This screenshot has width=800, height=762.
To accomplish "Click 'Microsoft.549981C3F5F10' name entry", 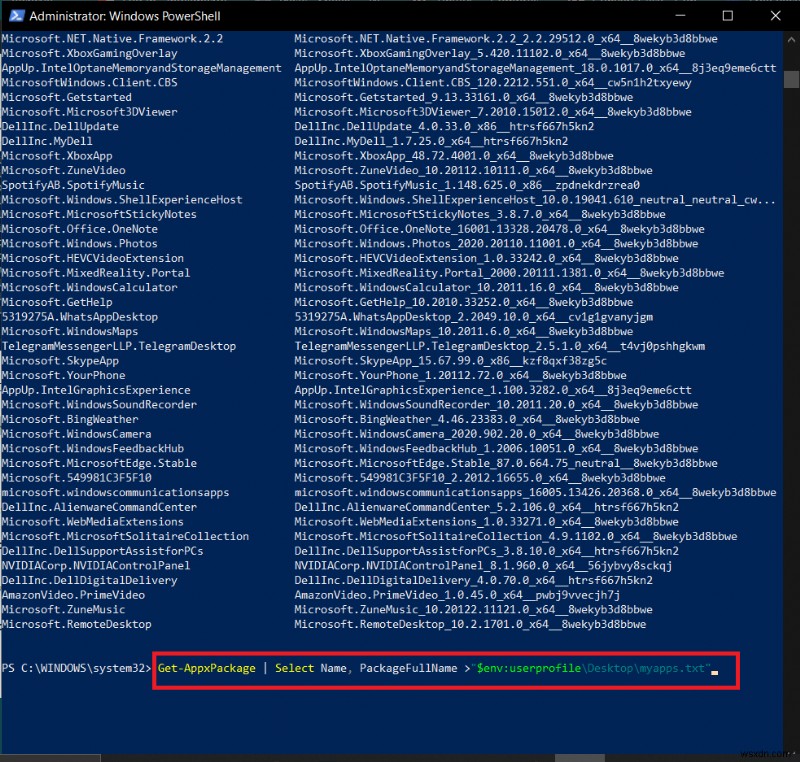I will coord(76,478).
